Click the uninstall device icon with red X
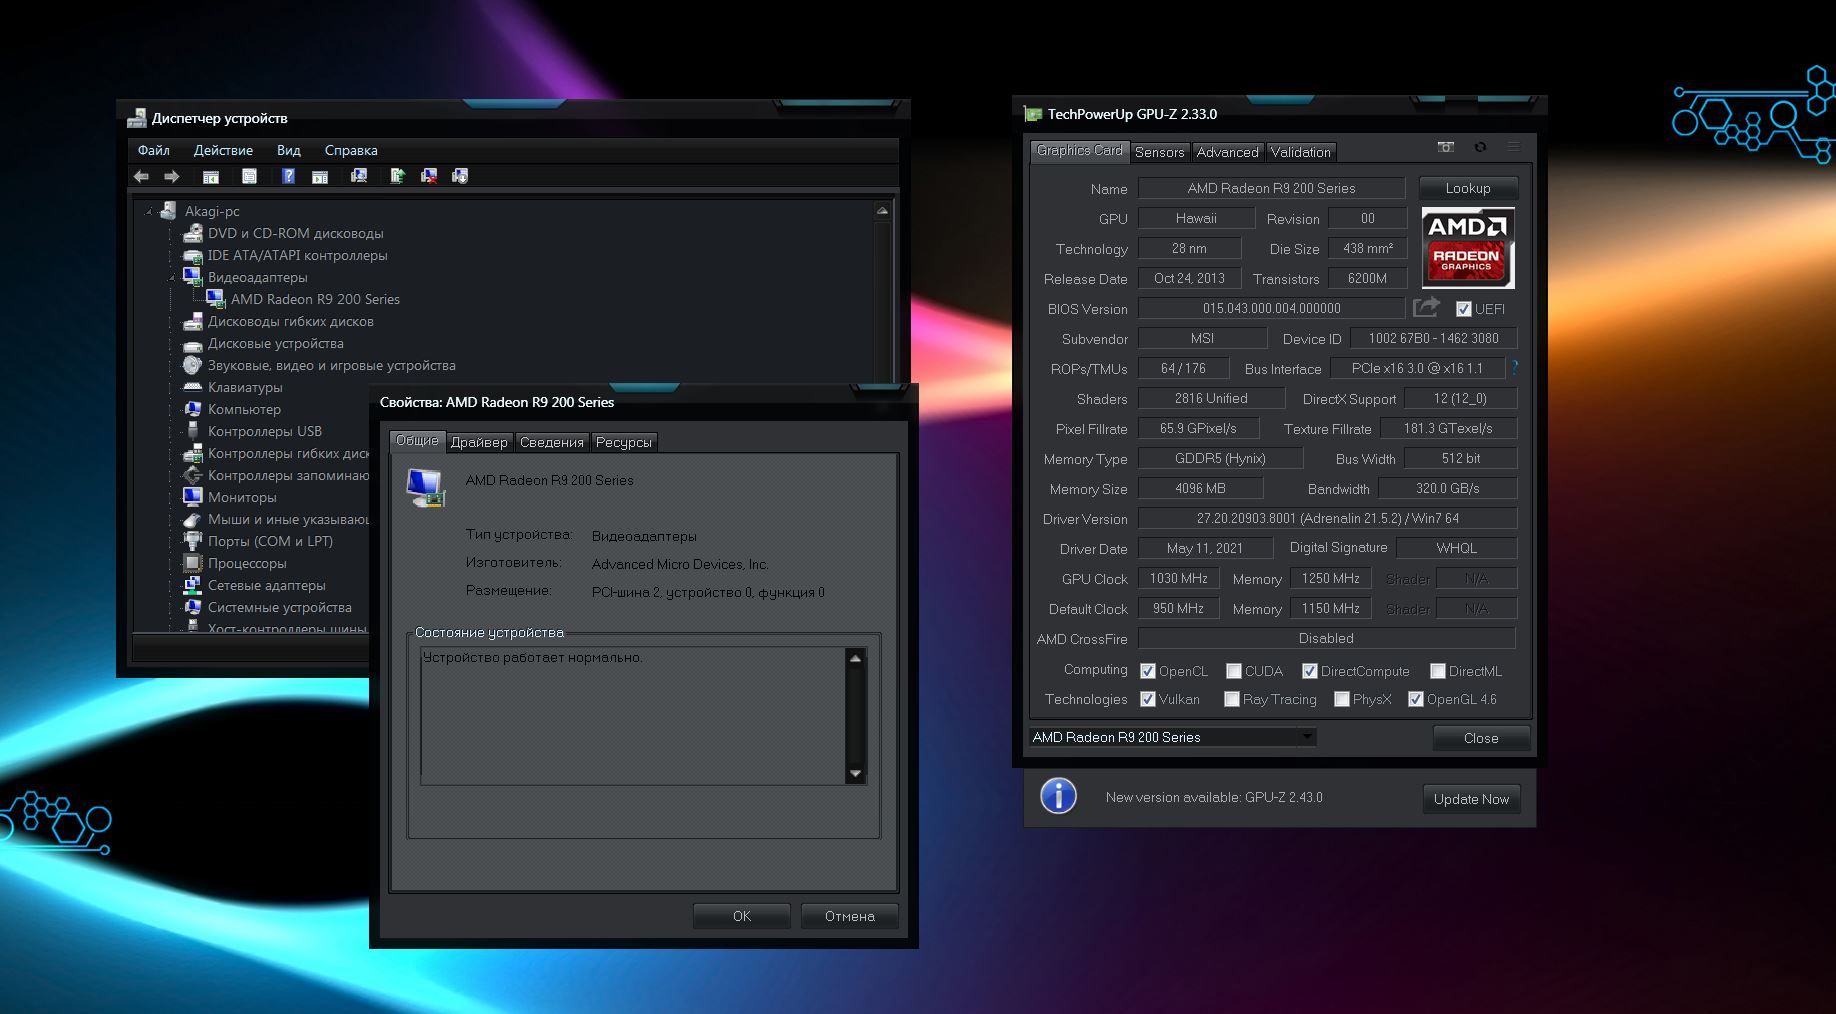 pos(429,176)
